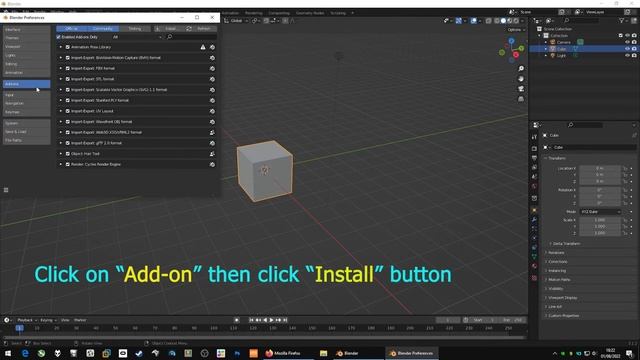
Task: Expand the Import-Export: STL format add-on
Action: click(x=61, y=79)
